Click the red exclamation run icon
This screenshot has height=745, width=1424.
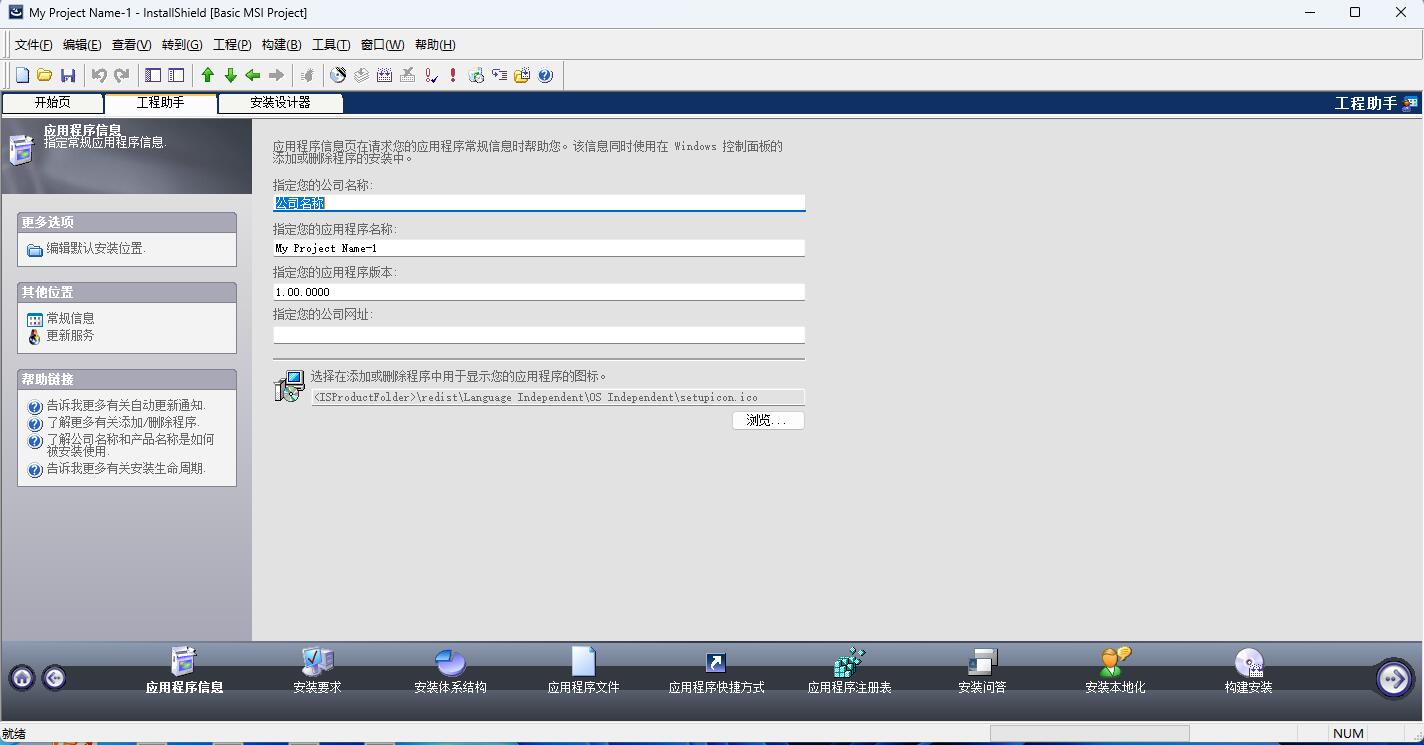453,75
